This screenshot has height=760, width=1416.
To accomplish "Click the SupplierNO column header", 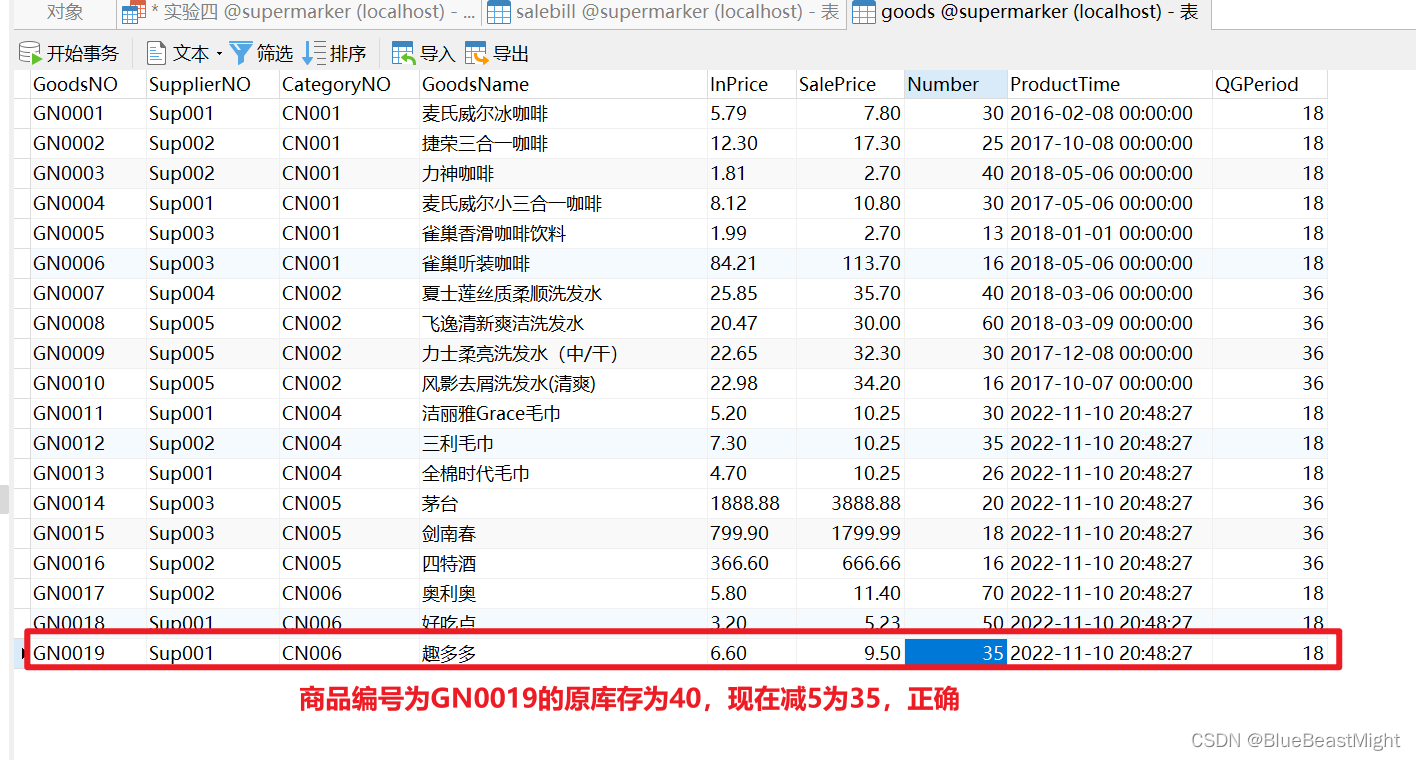I will 213,84.
